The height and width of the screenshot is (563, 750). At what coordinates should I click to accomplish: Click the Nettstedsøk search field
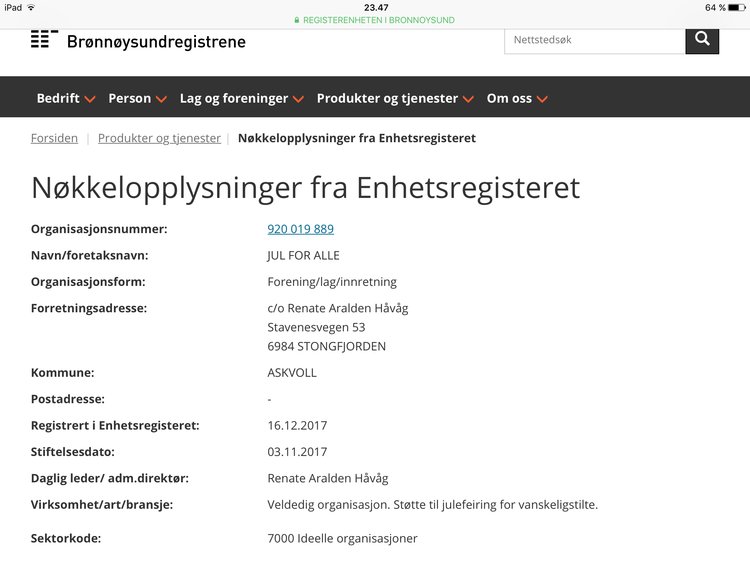[595, 40]
